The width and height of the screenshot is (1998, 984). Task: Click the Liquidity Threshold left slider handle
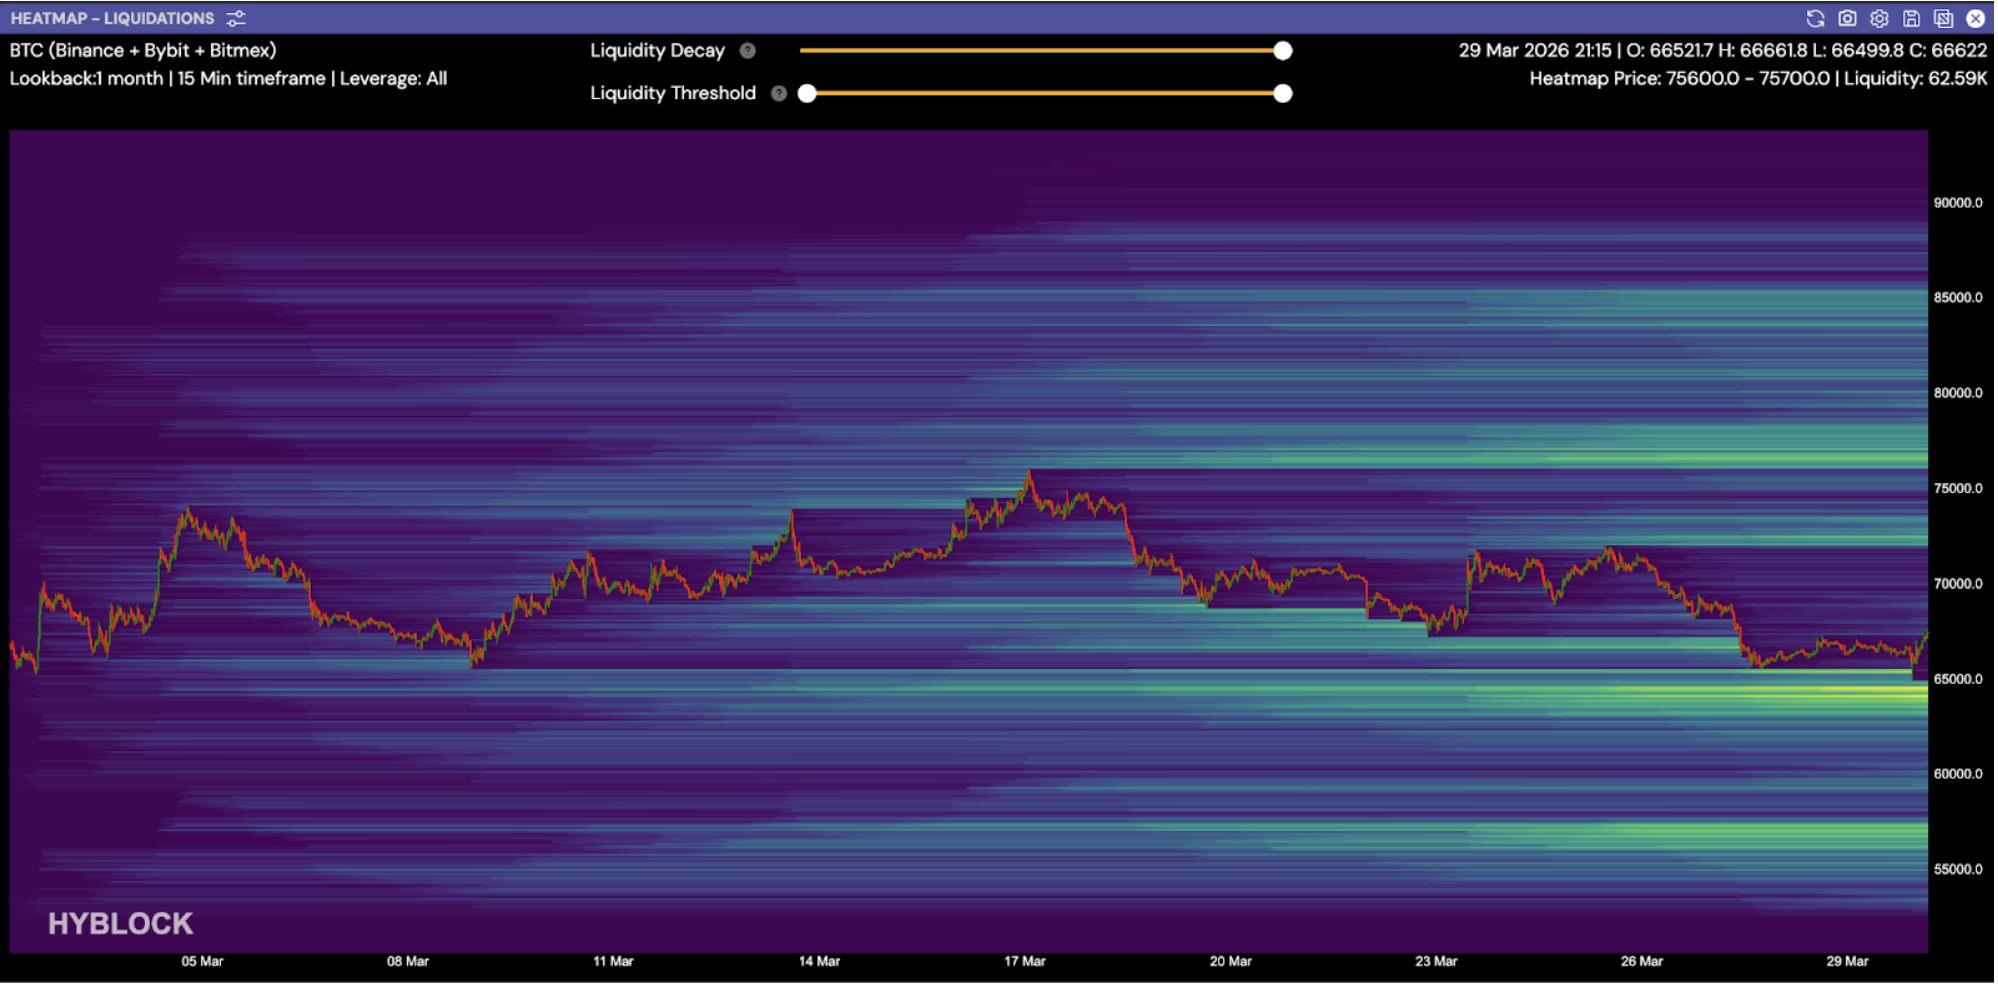click(807, 93)
